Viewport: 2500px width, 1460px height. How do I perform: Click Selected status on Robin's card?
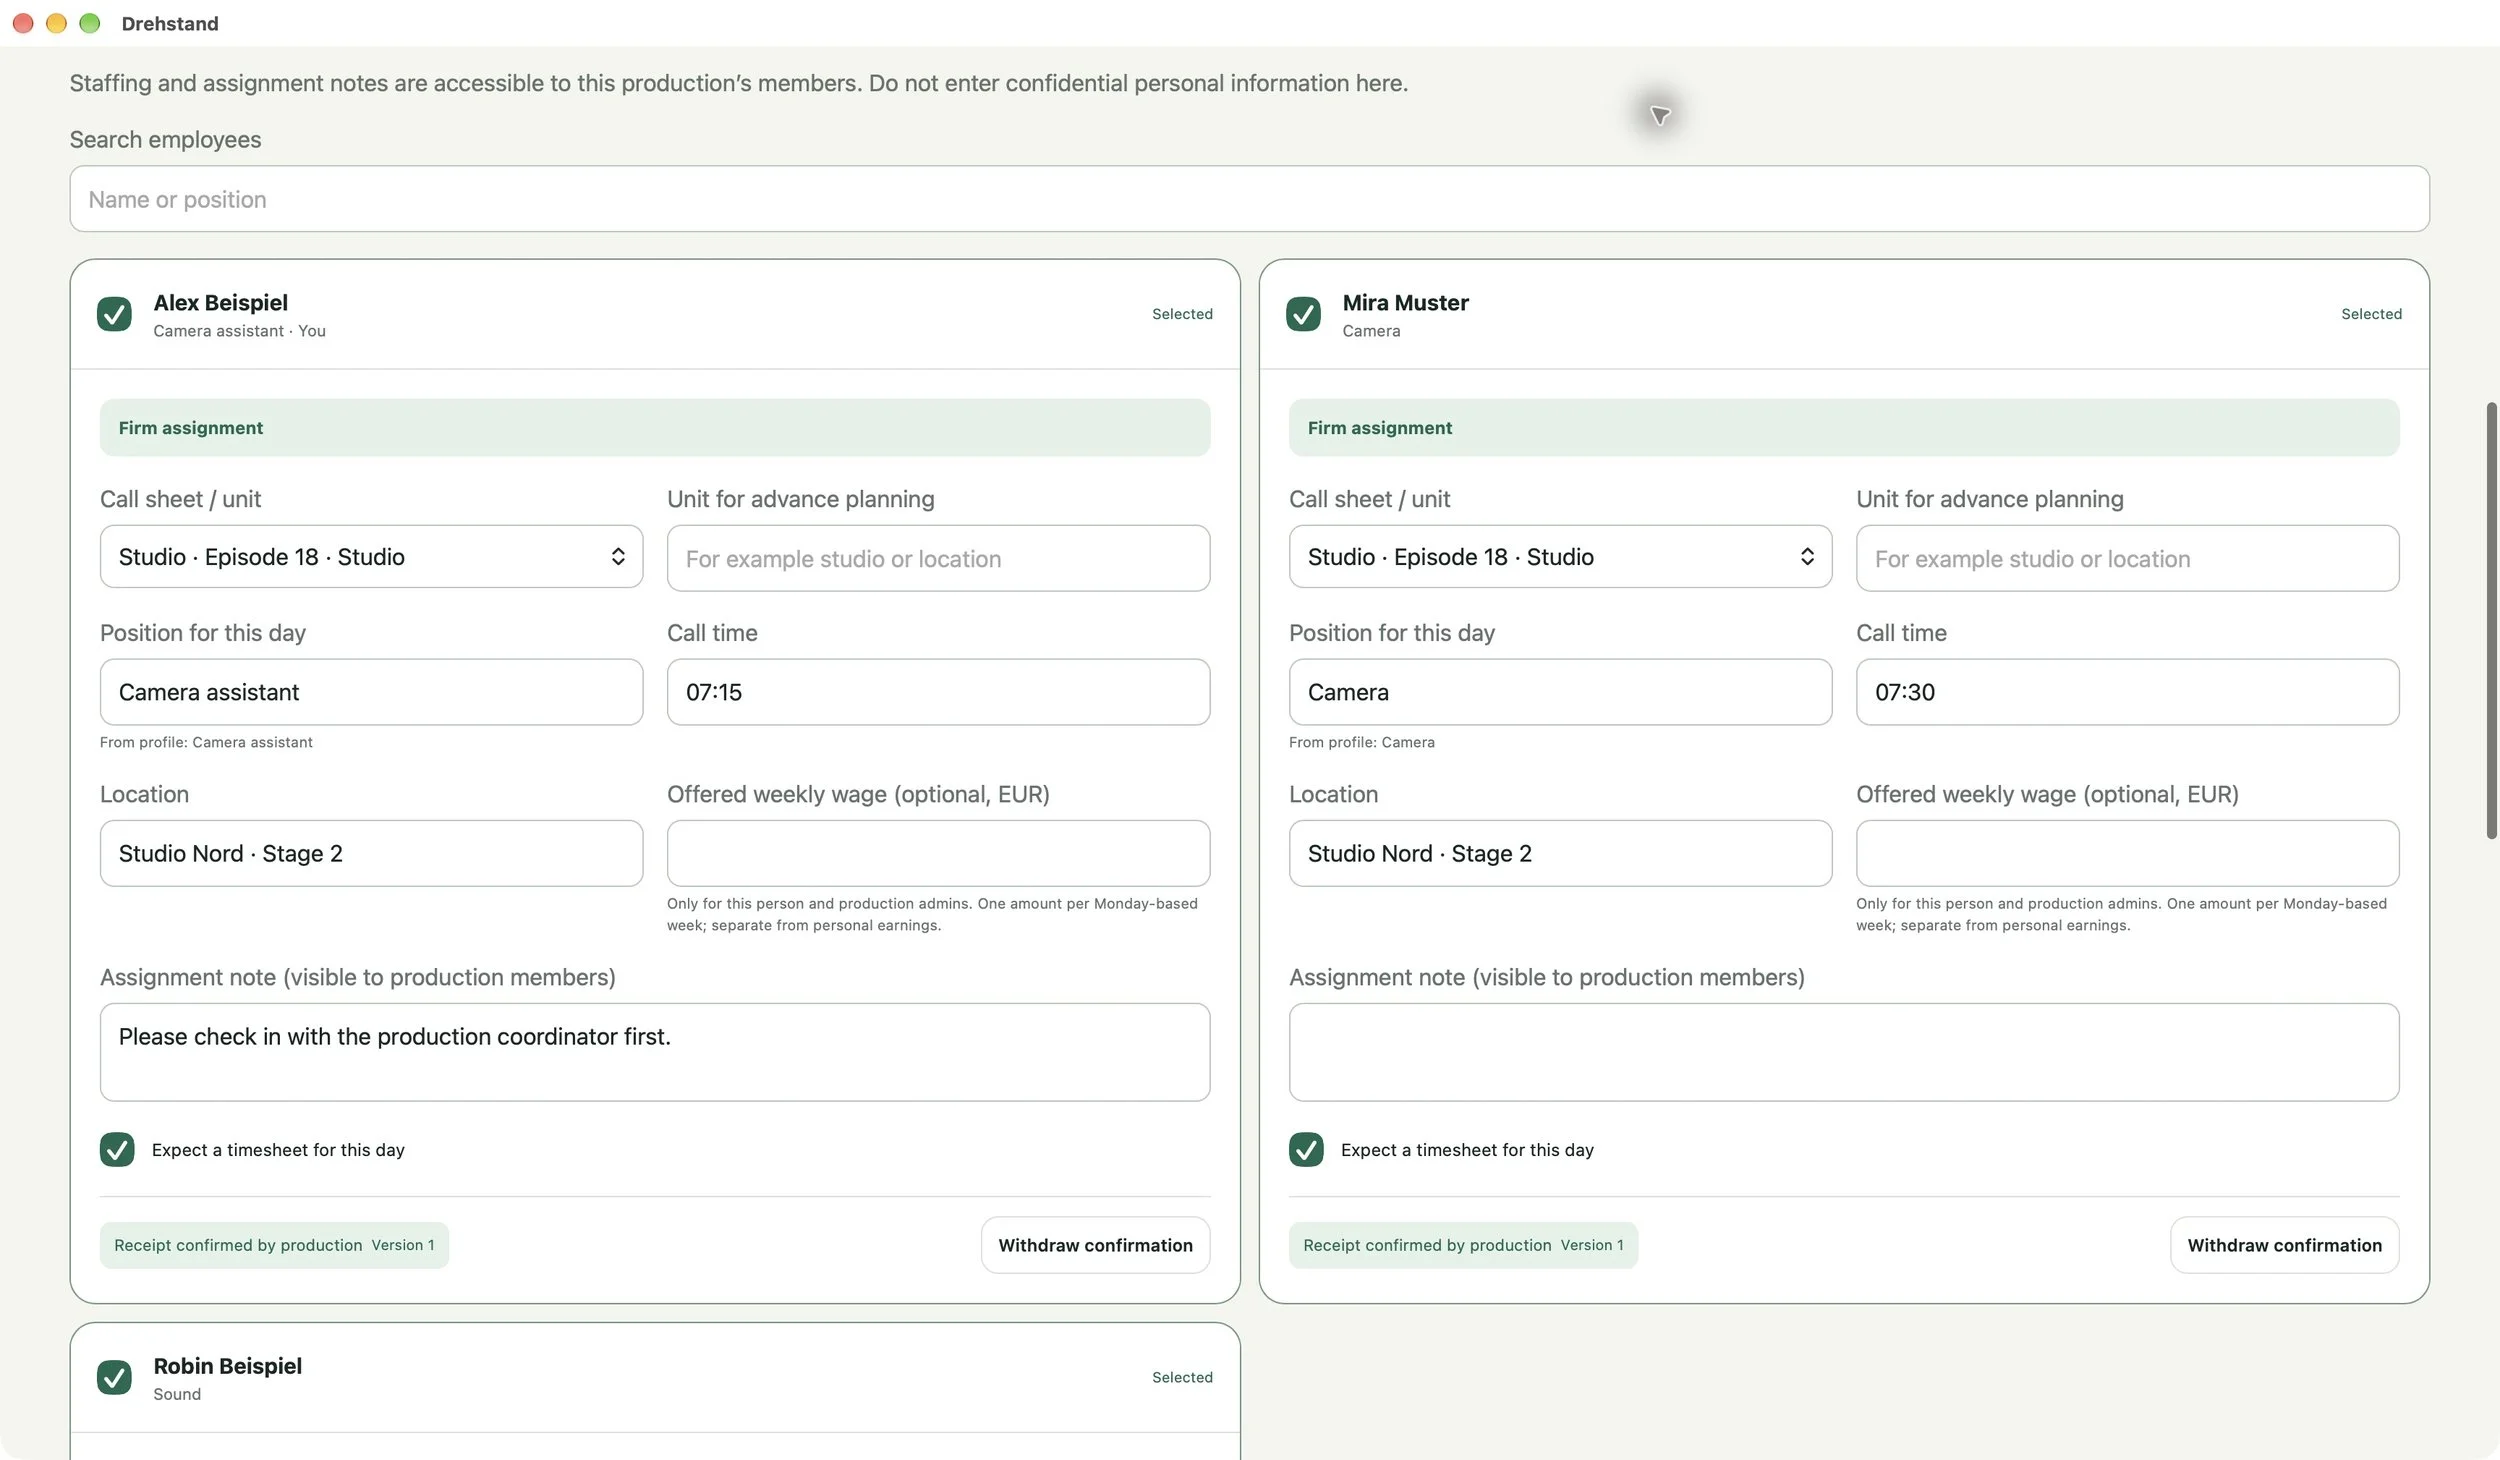point(1182,1377)
